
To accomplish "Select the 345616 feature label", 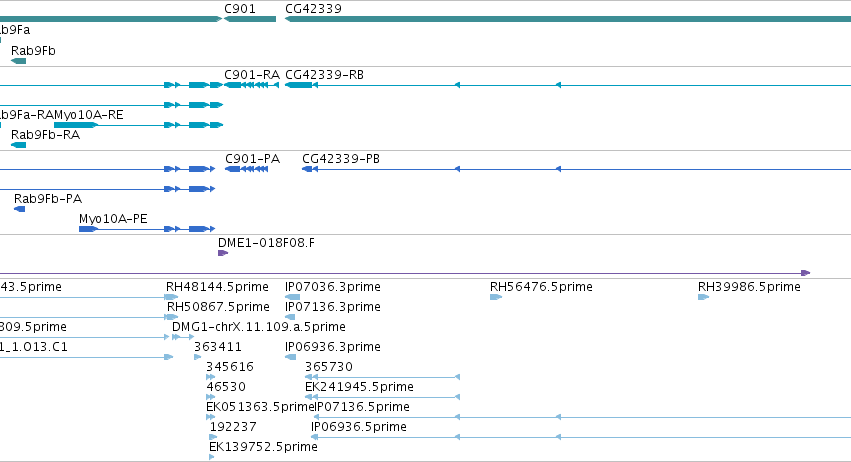I will (x=230, y=367).
